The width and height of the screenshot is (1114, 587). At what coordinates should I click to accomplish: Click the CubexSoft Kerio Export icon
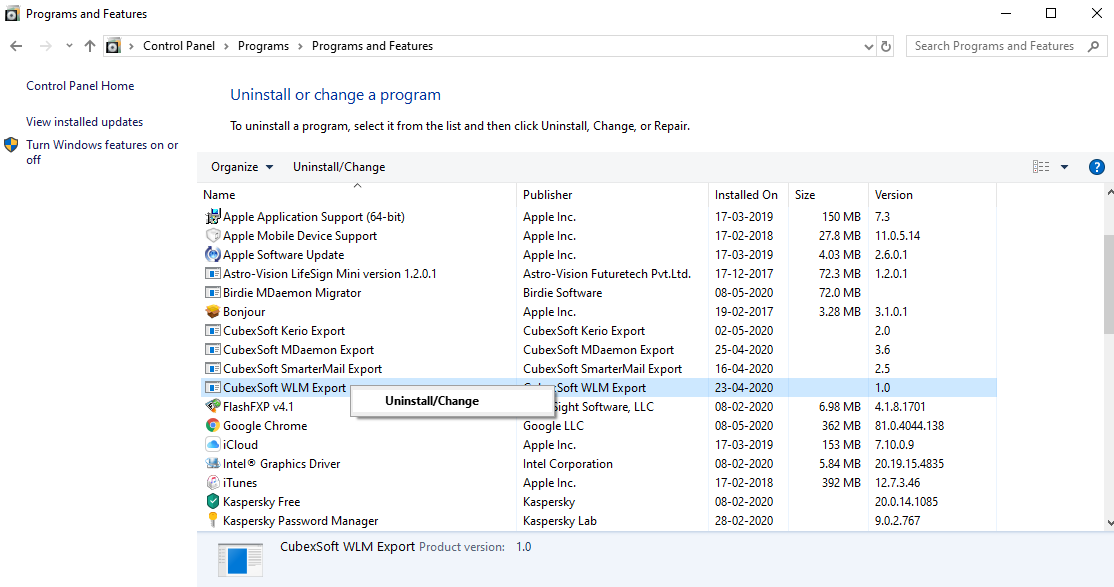212,330
